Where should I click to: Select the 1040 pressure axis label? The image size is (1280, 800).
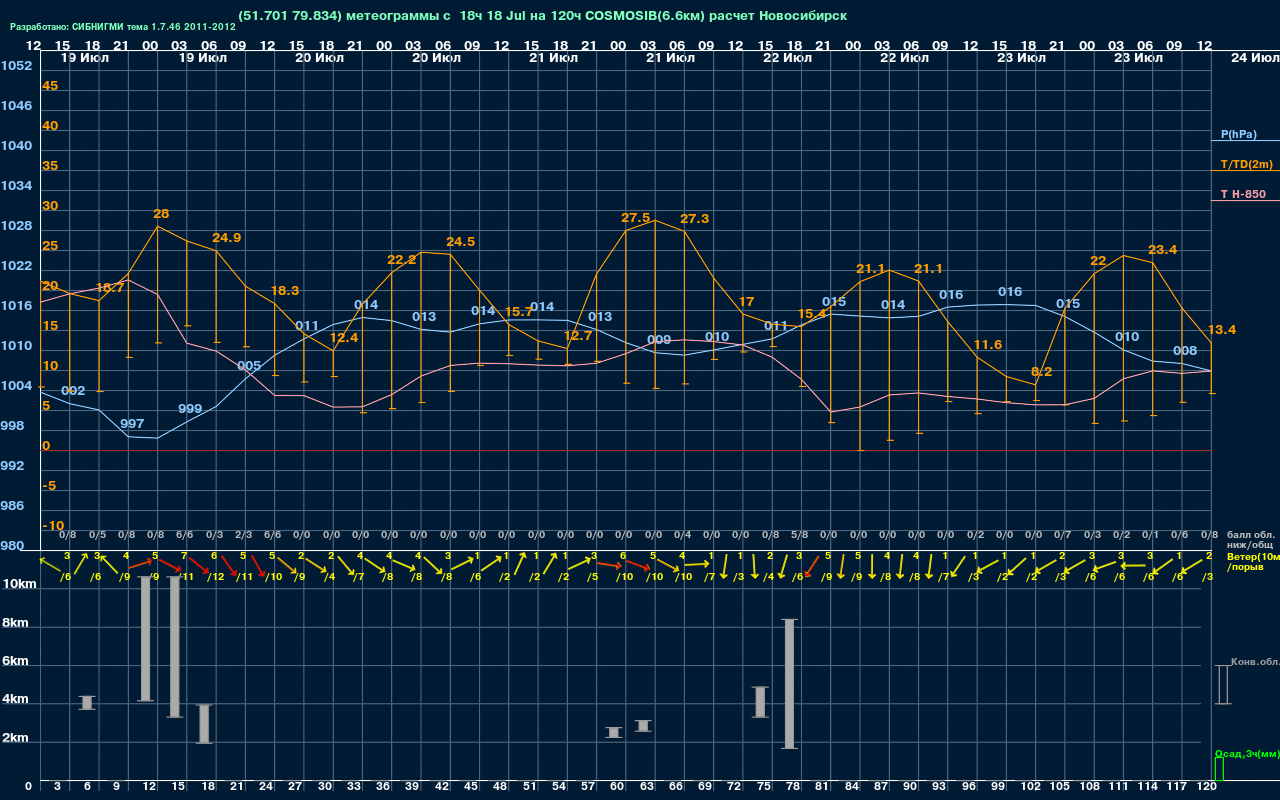[16, 146]
